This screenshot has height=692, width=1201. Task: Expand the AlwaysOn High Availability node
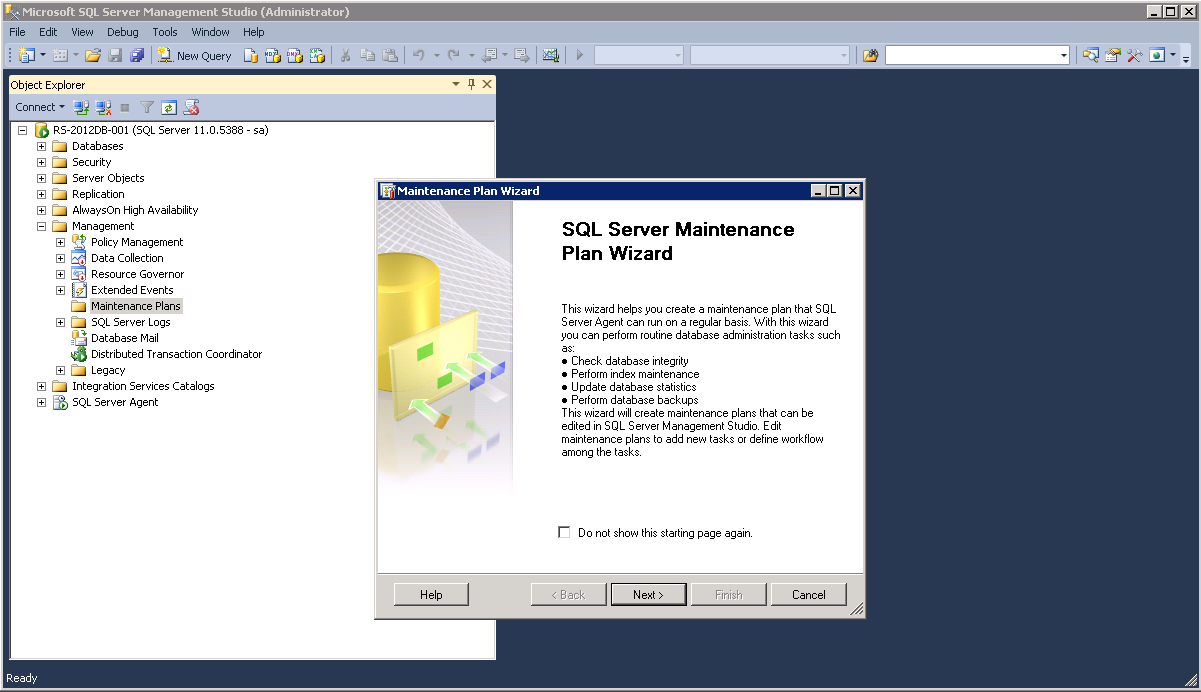(42, 210)
